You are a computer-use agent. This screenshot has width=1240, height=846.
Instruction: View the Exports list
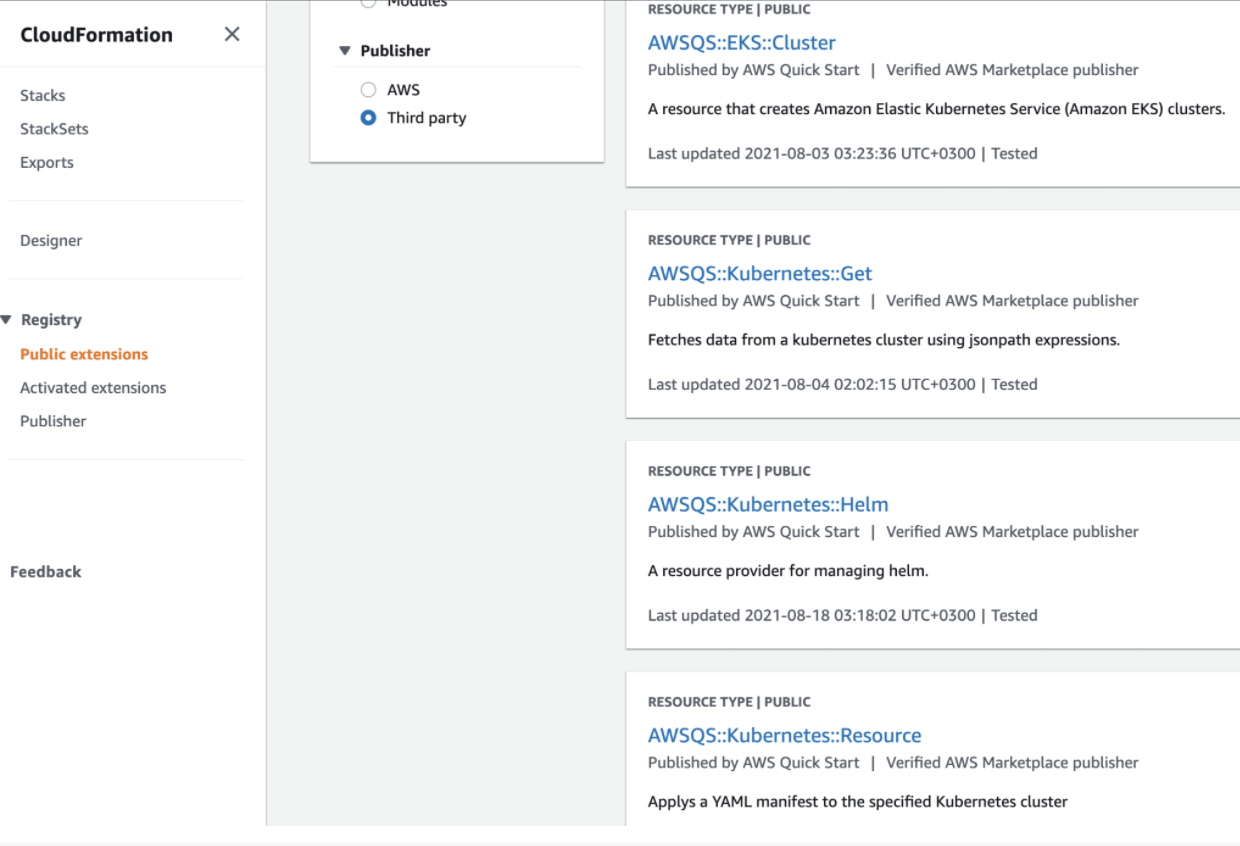[46, 162]
